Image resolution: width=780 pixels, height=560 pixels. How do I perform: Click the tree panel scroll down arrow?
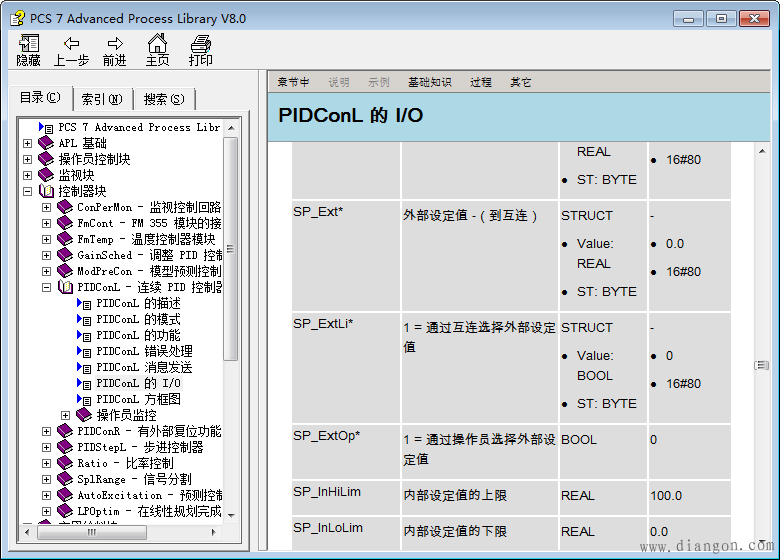[231, 515]
